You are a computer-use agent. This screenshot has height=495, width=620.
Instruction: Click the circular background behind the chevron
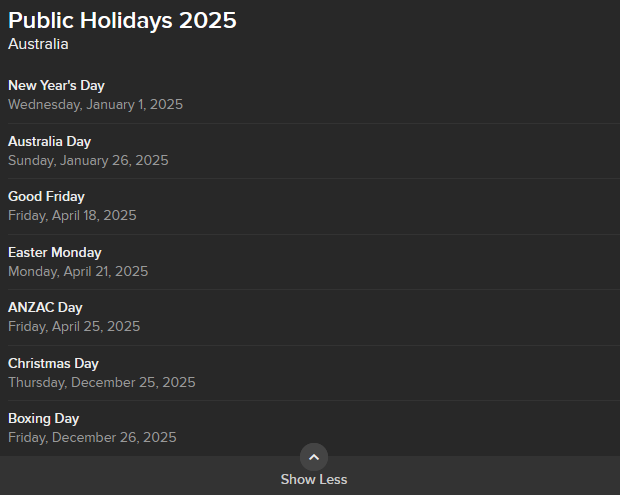pos(314,457)
